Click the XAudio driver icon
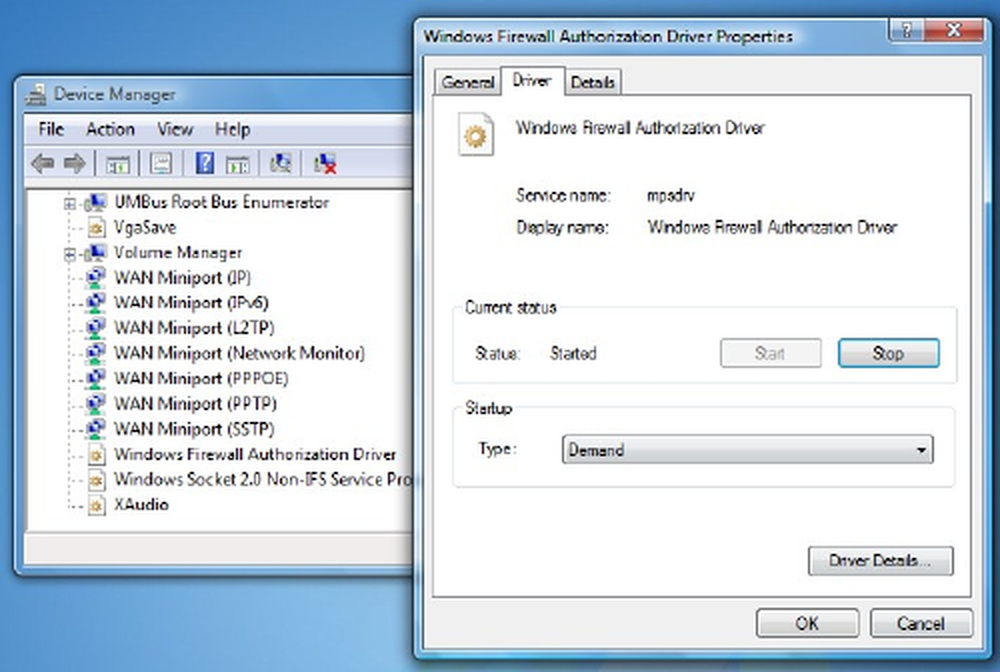Viewport: 1000px width, 672px height. click(x=96, y=506)
